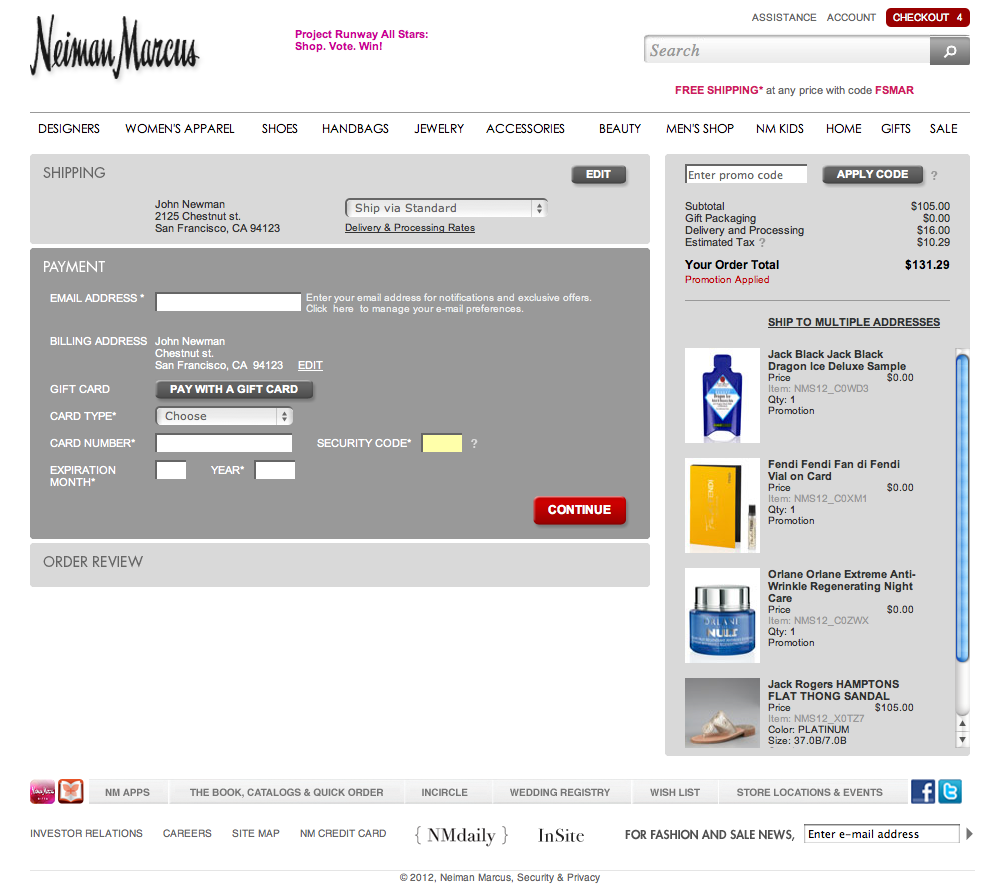
Task: Click the search magnifying glass icon
Action: 948,50
